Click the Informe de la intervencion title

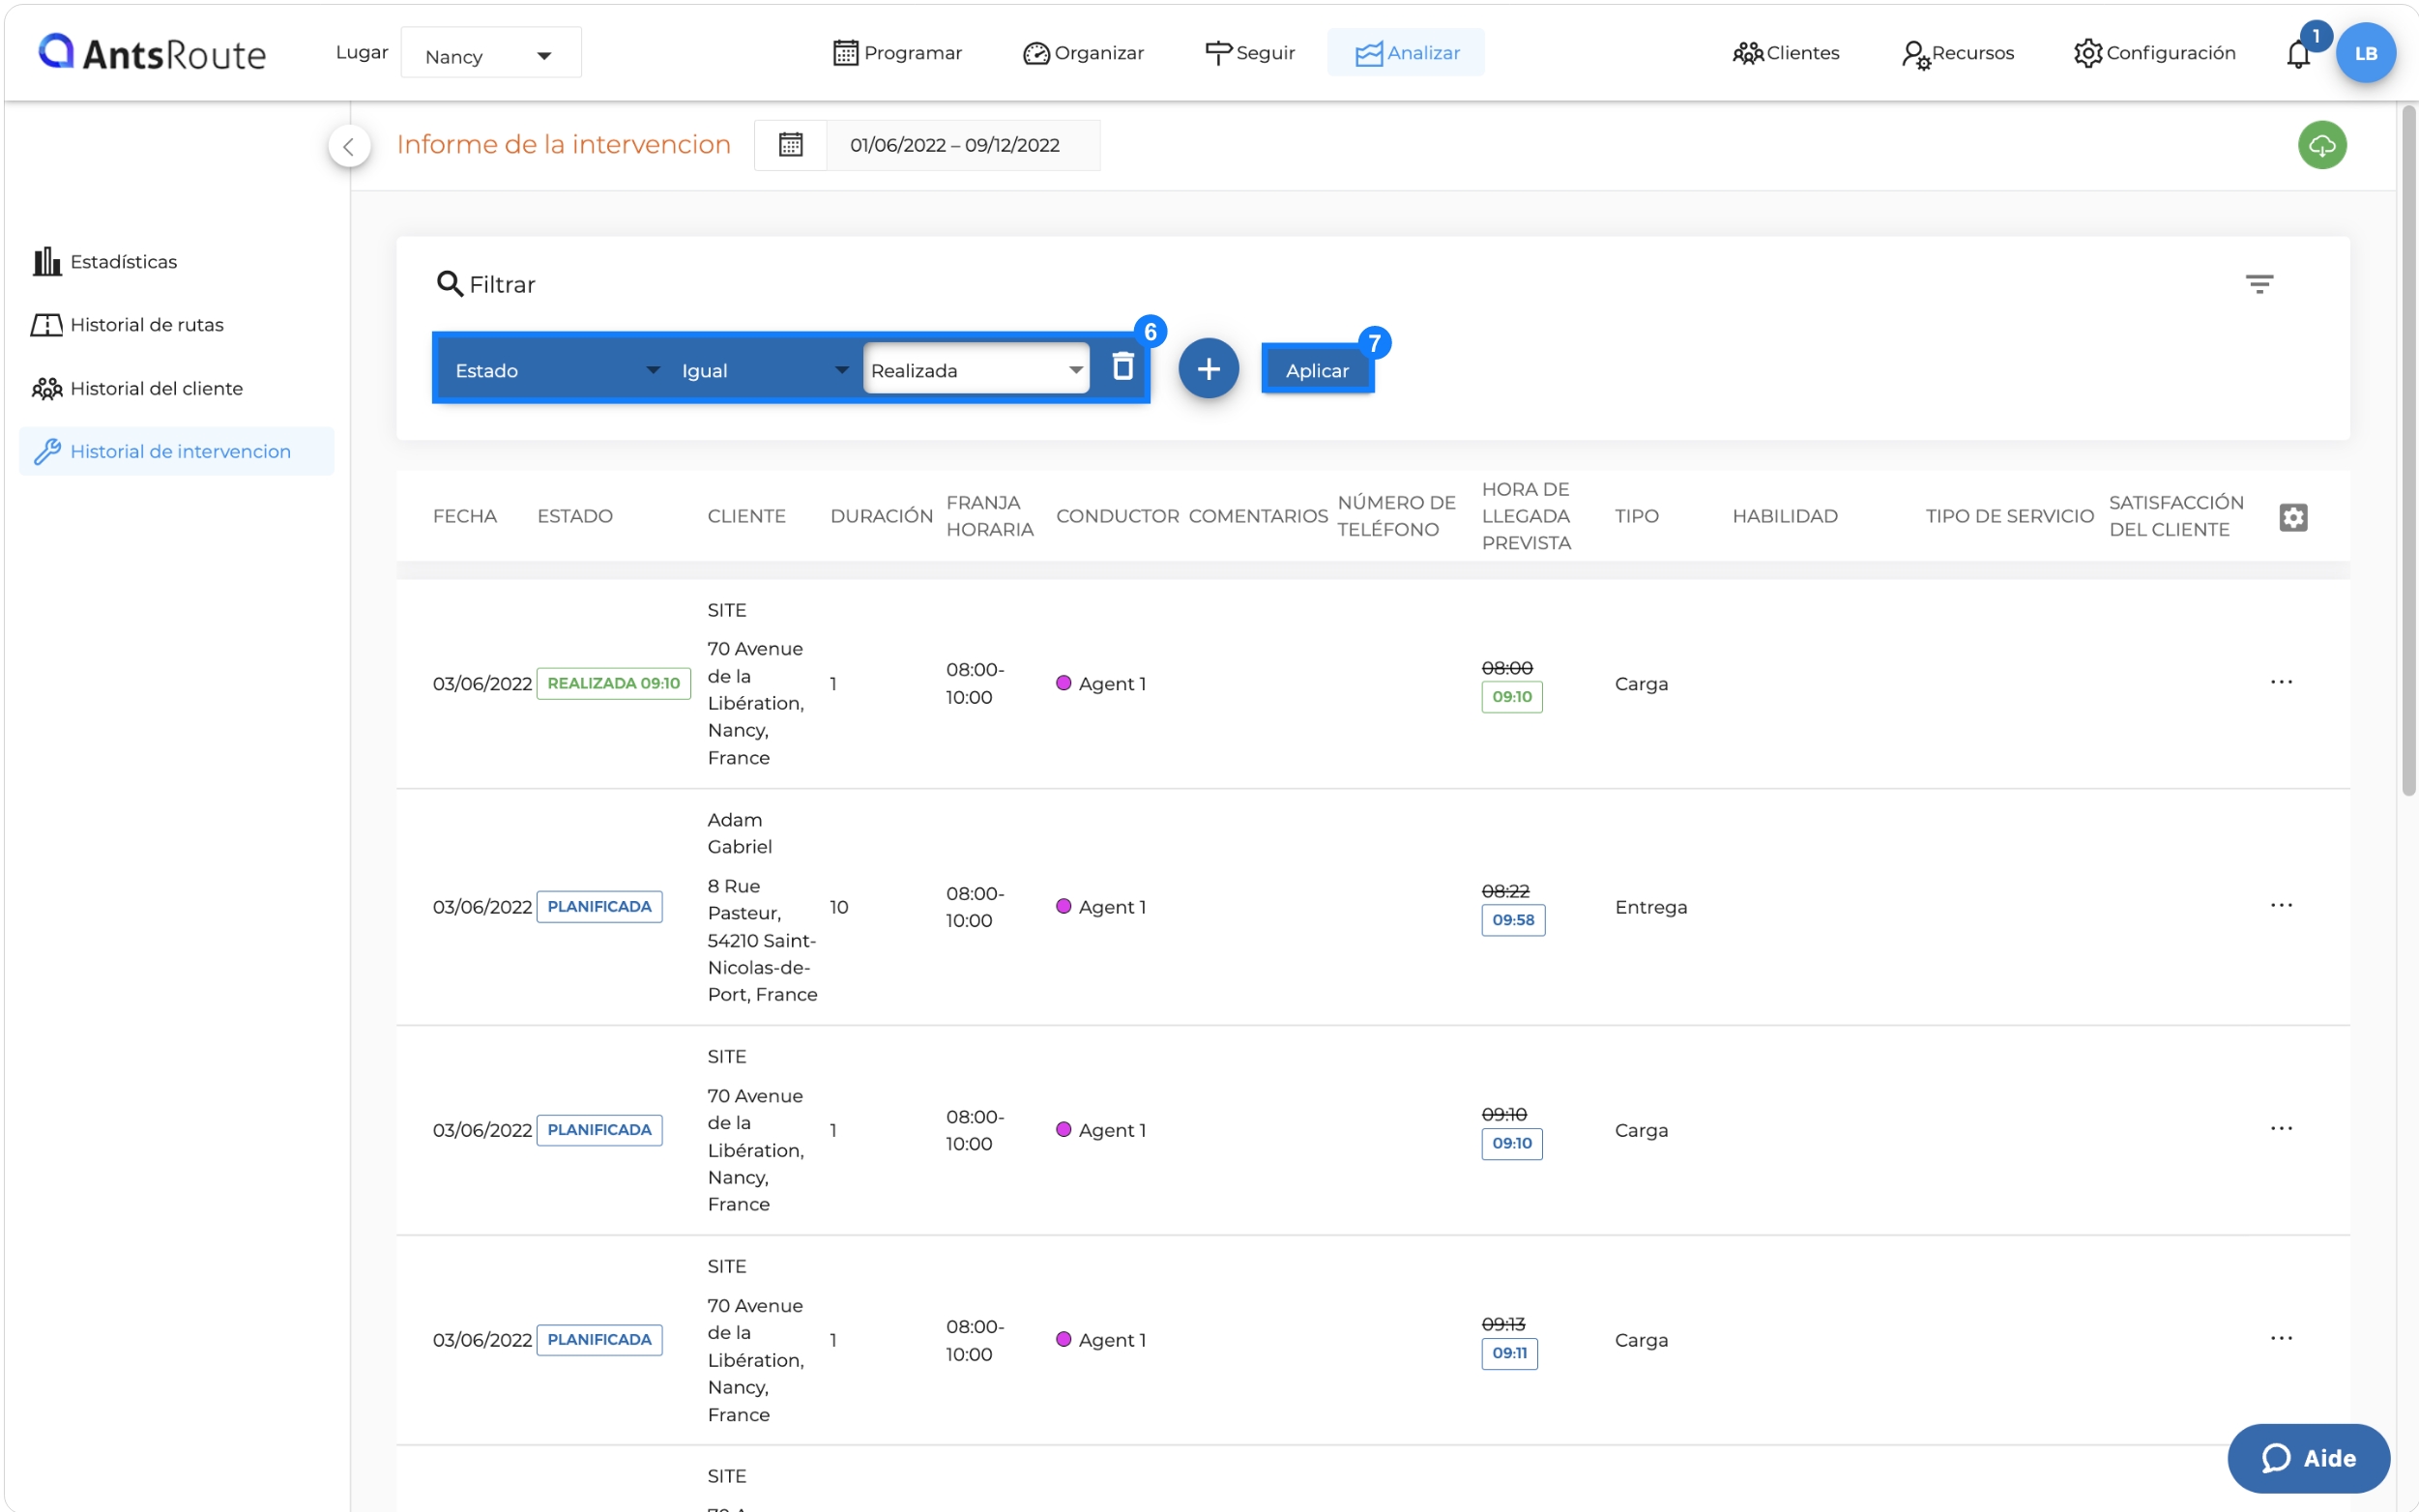[563, 145]
